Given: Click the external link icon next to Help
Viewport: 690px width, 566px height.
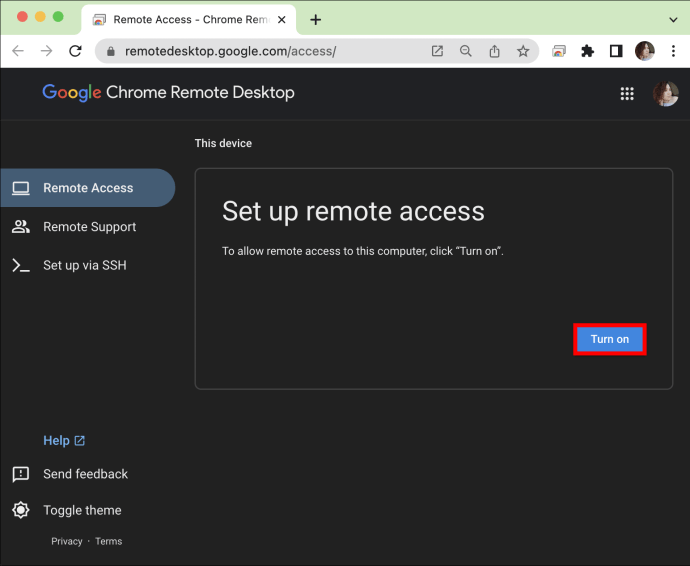Looking at the screenshot, I should 80,441.
